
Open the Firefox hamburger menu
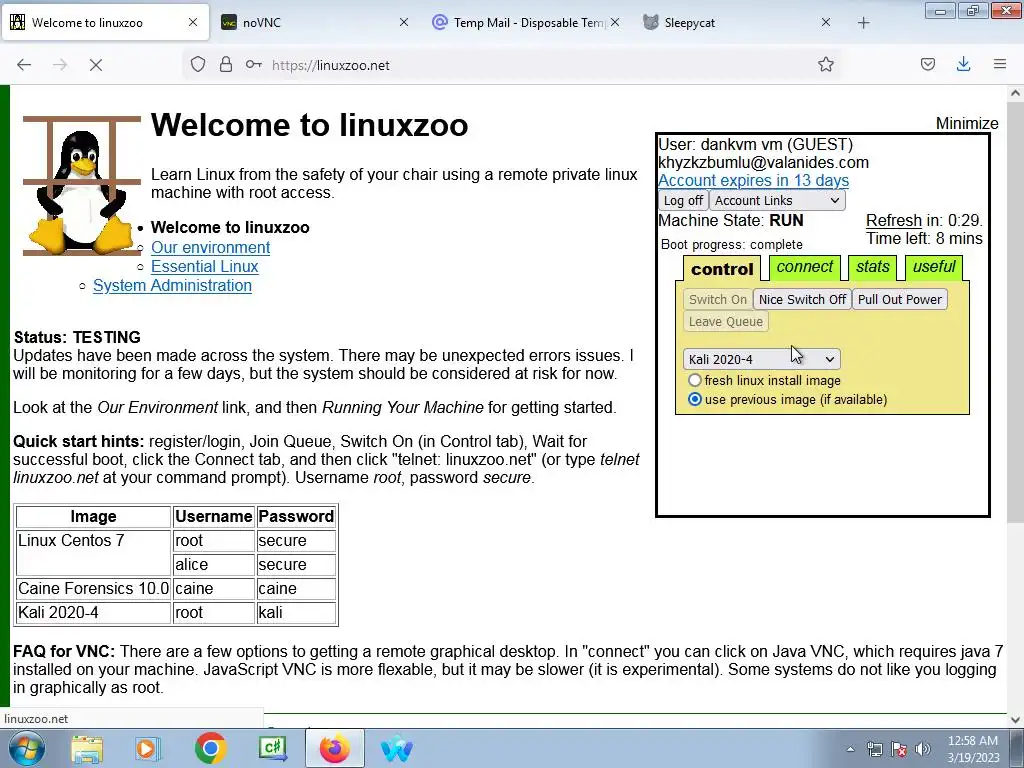(1000, 64)
